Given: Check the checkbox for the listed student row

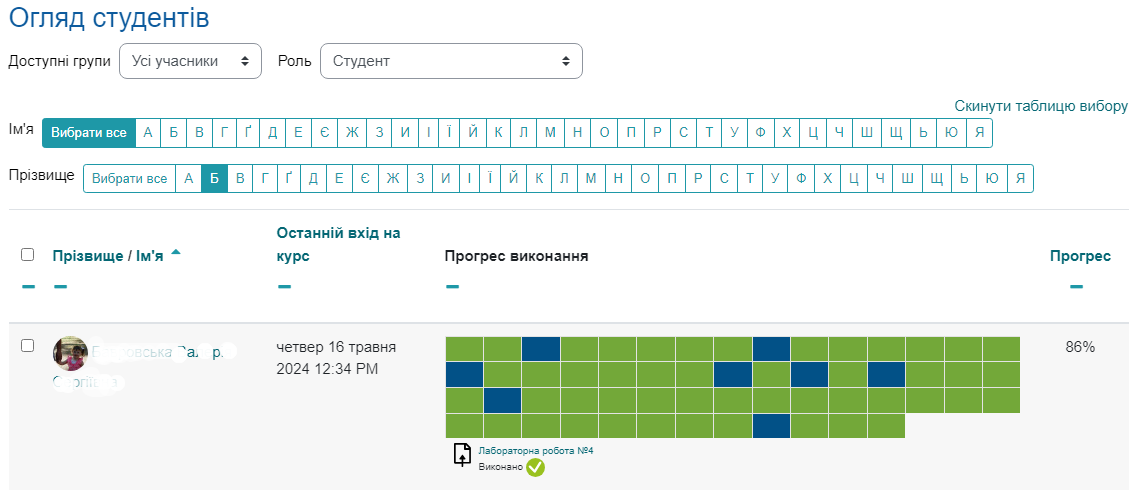Looking at the screenshot, I should pyautogui.click(x=28, y=346).
